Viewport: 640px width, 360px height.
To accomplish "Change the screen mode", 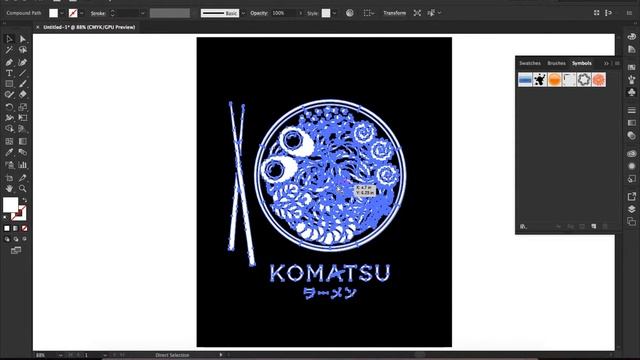I will tap(16, 250).
